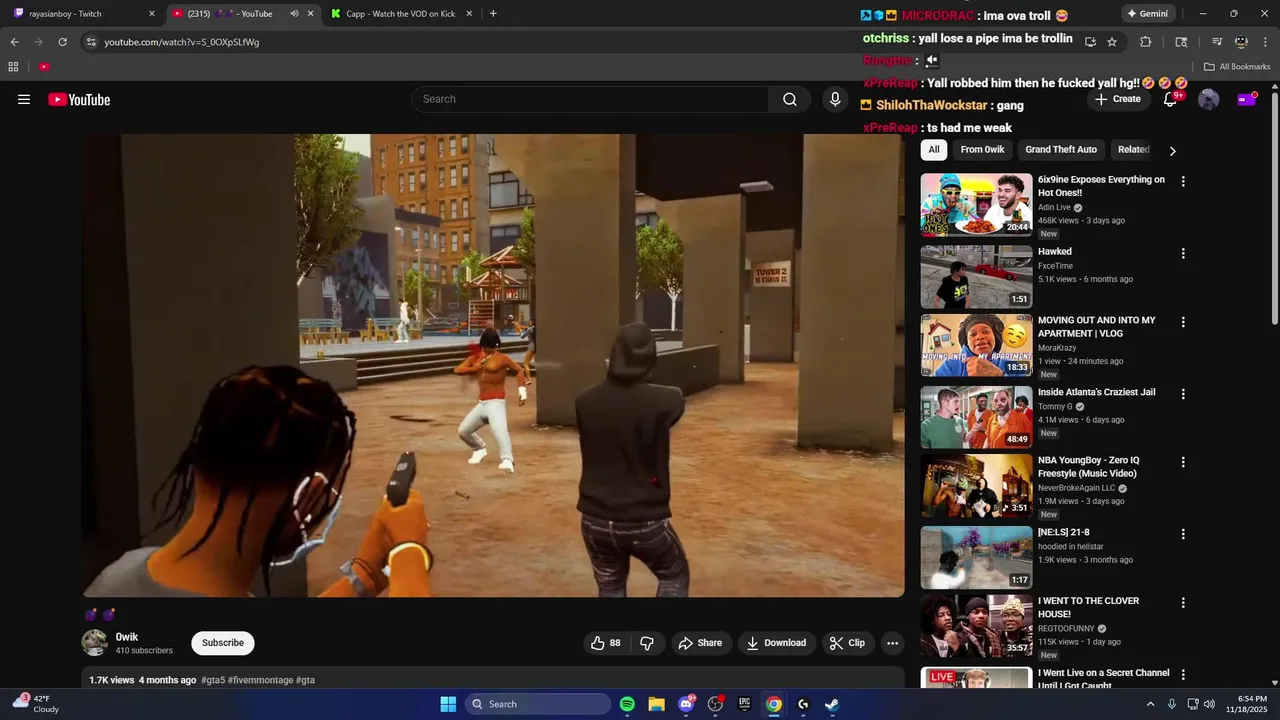View site information in address bar
This screenshot has height=720, width=1280.
pyautogui.click(x=91, y=42)
